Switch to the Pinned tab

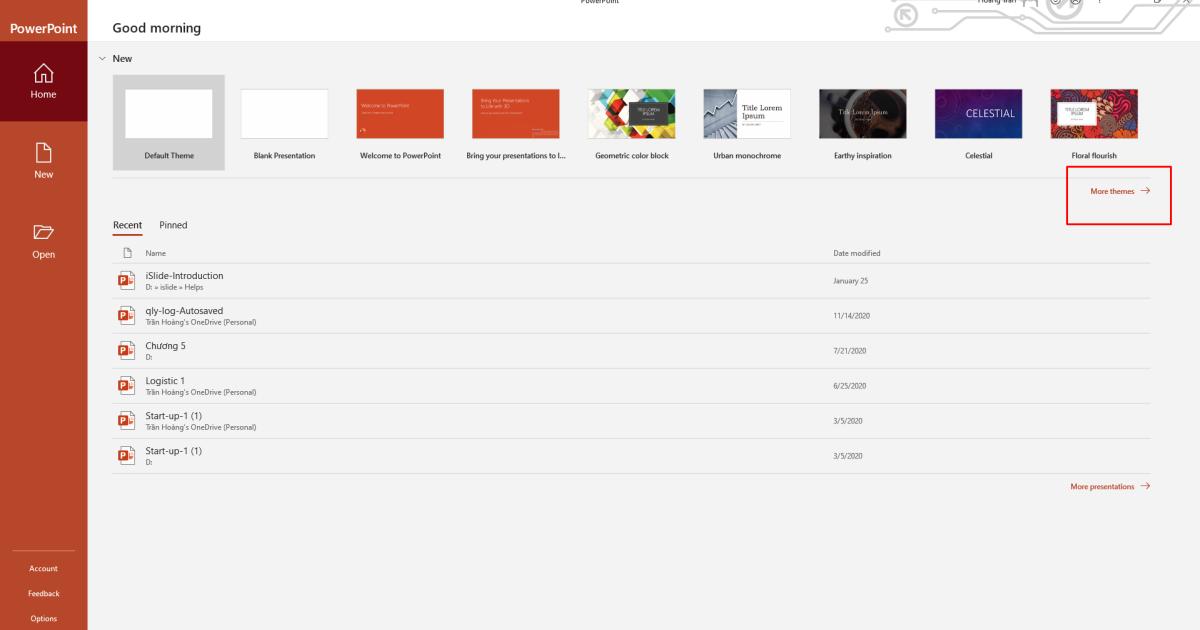coord(173,225)
